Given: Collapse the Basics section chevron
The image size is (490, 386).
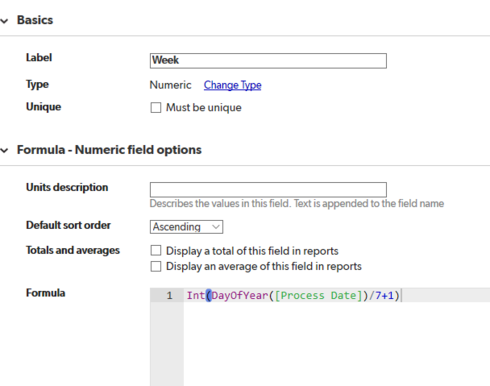Looking at the screenshot, I should point(4,21).
